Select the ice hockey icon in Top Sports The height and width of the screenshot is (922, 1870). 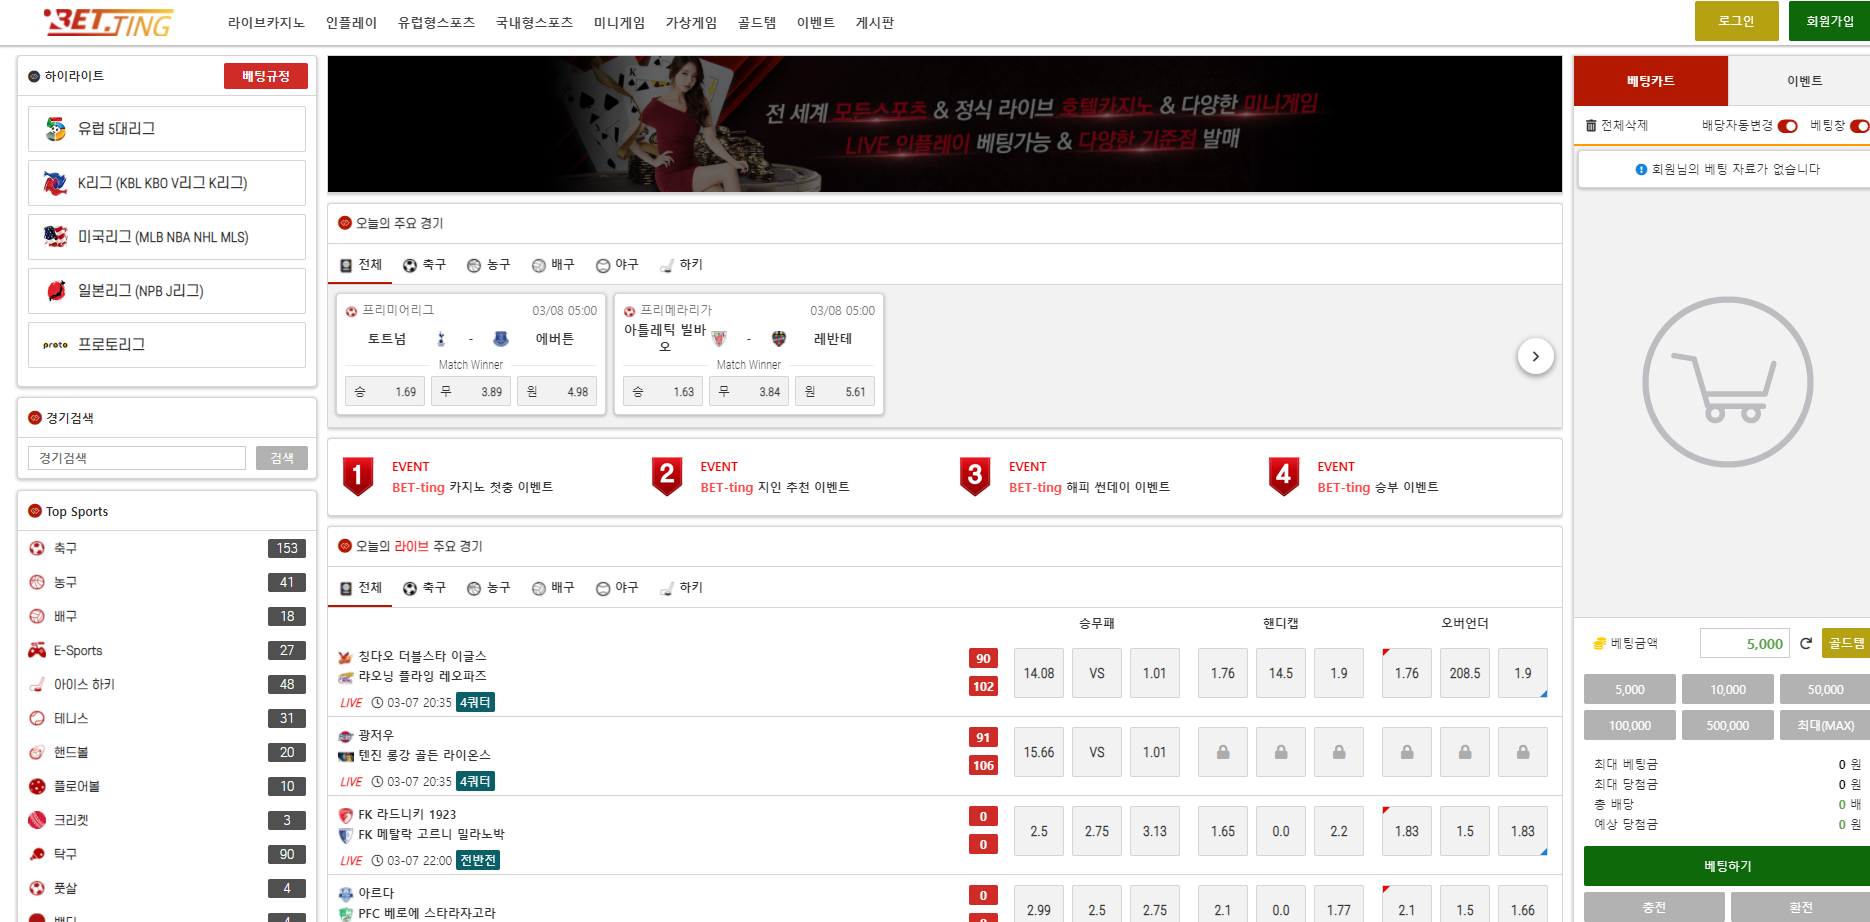(37, 684)
